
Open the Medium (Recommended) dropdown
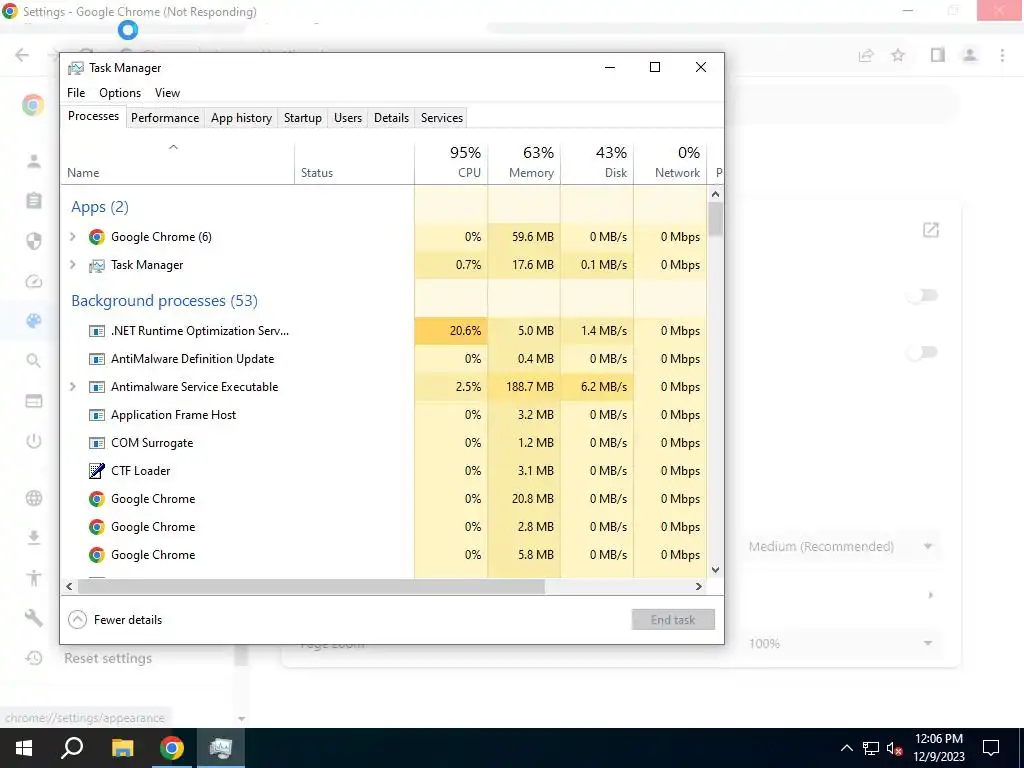coord(841,547)
